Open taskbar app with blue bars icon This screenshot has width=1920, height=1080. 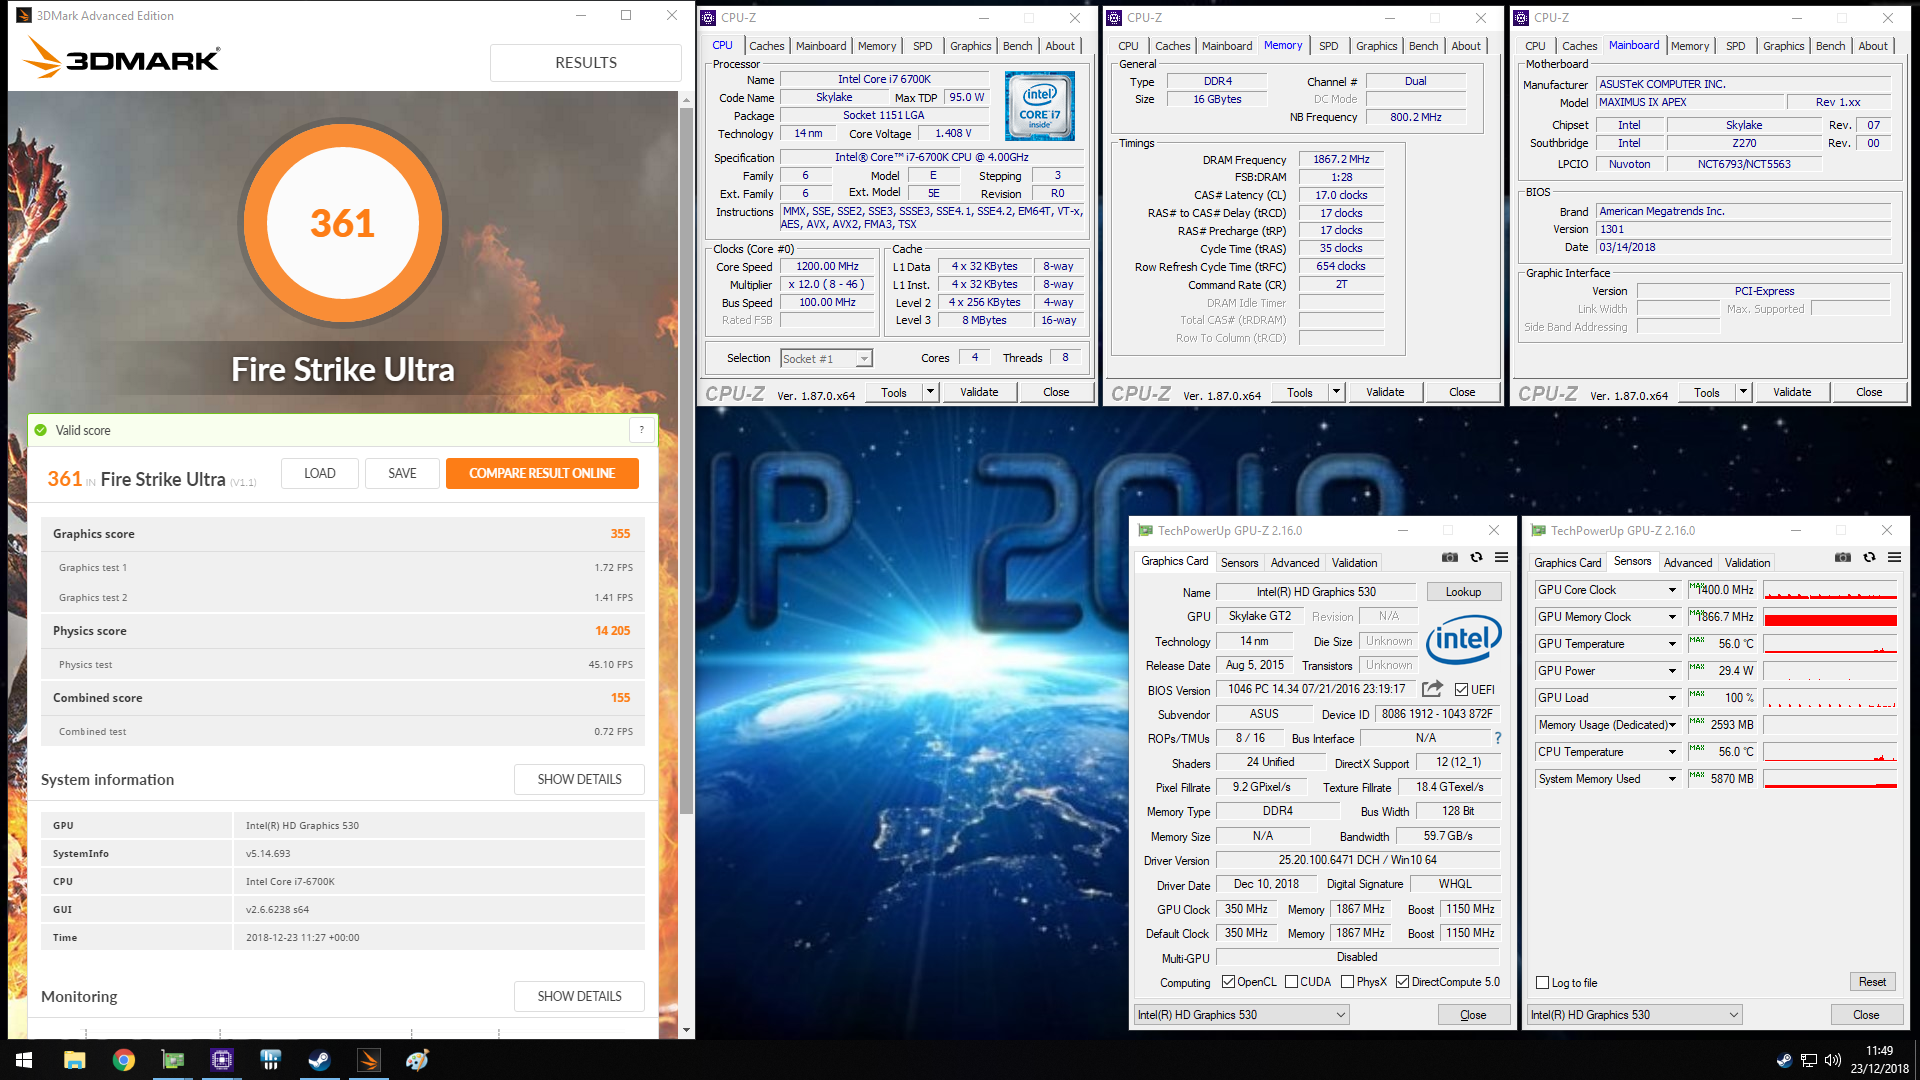coord(271,1060)
